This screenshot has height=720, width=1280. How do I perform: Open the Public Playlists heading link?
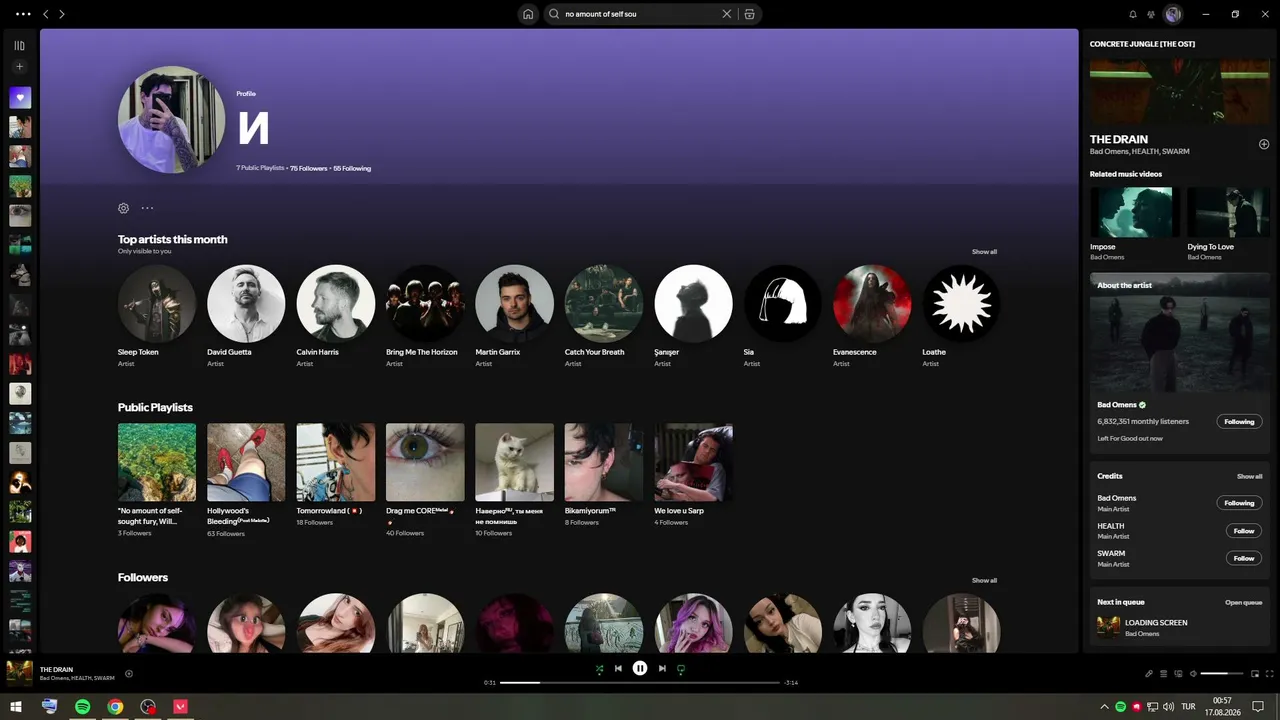[x=155, y=407]
